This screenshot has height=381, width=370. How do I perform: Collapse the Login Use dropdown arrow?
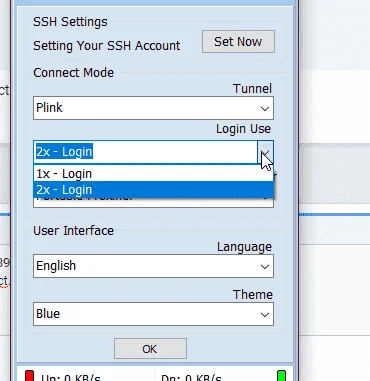(265, 152)
